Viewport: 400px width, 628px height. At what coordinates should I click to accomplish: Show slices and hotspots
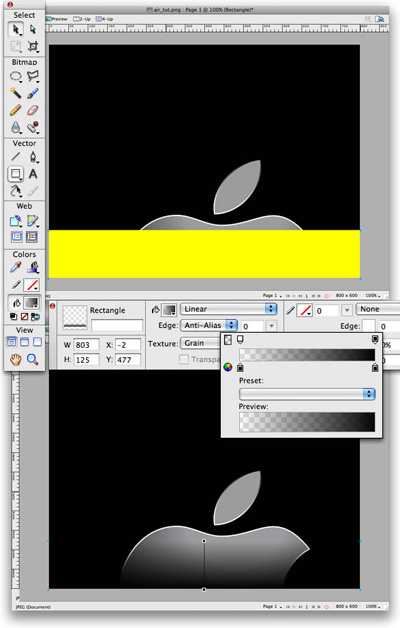pos(32,237)
